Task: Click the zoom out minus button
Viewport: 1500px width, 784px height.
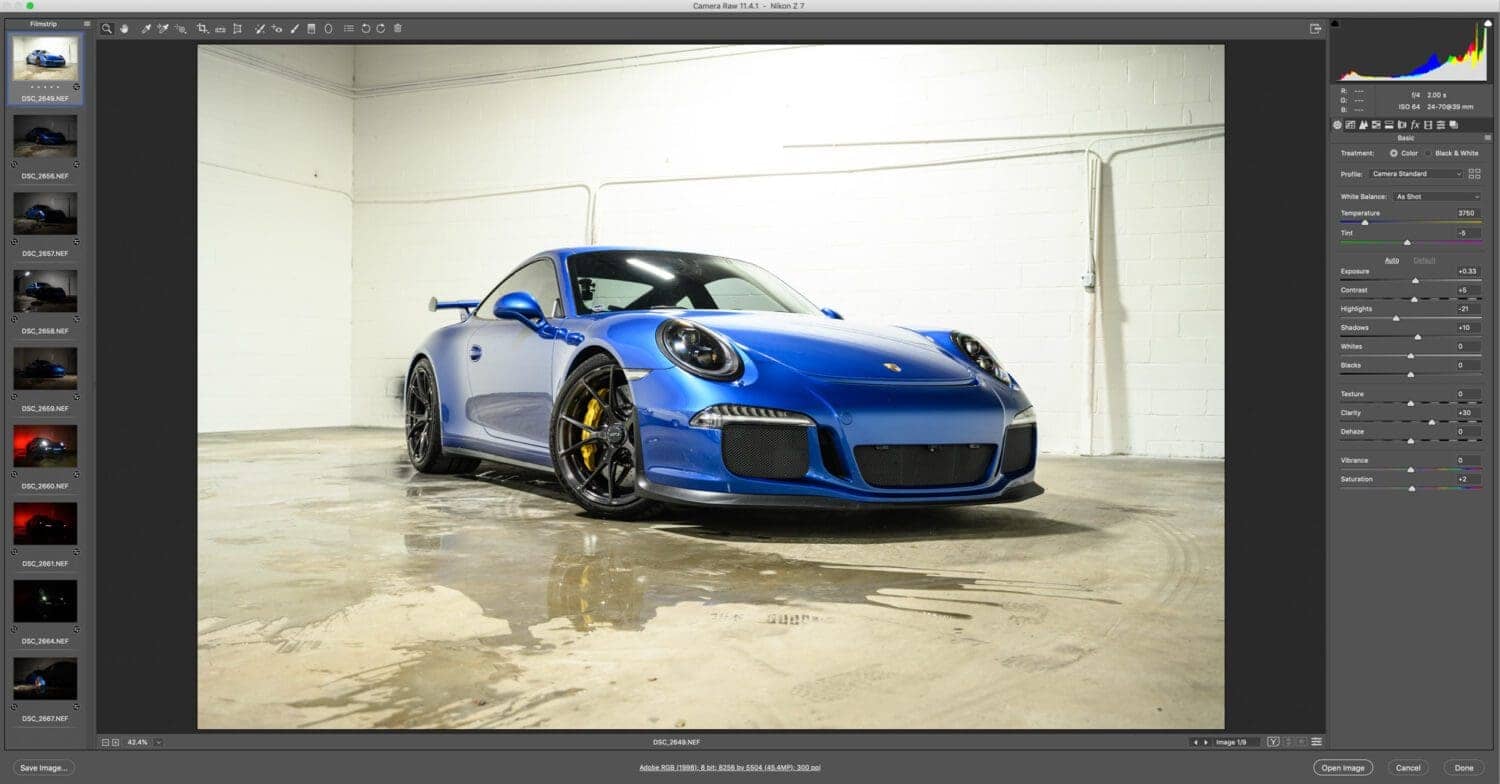Action: coord(105,742)
